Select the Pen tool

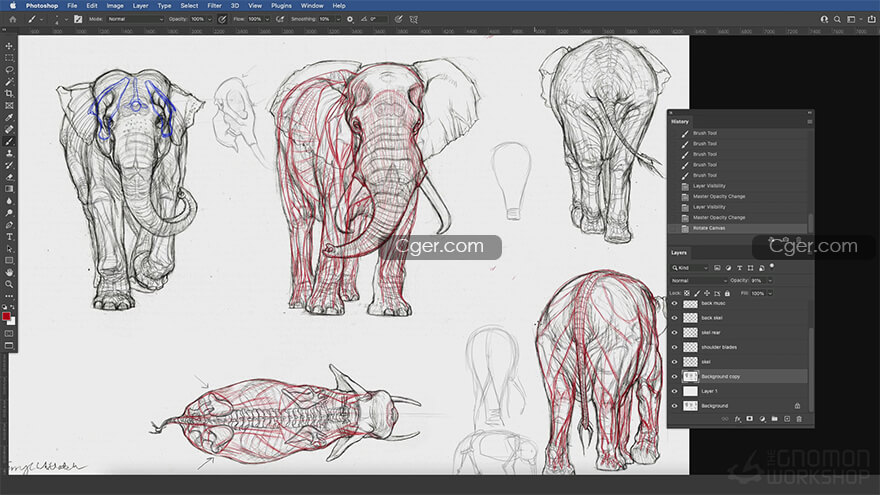[9, 225]
